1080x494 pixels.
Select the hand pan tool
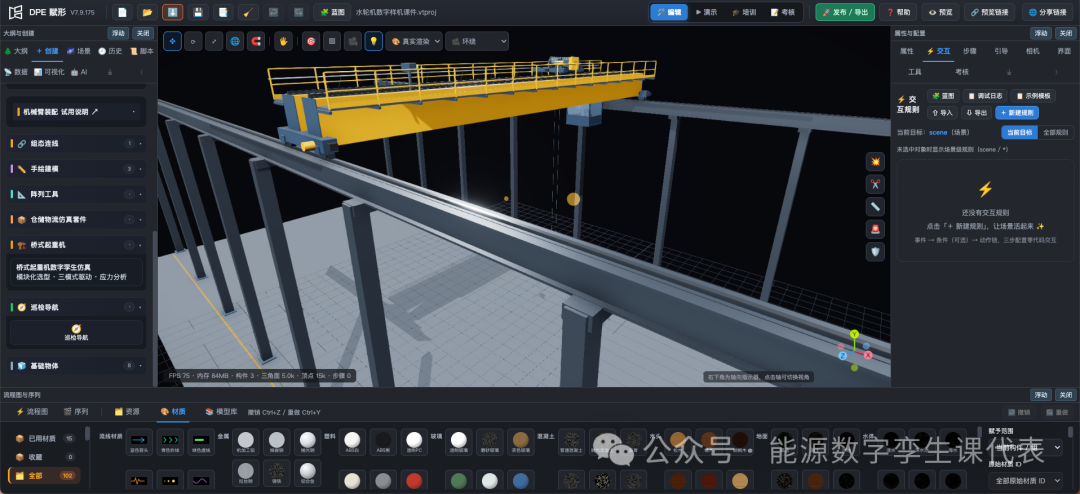tap(284, 41)
